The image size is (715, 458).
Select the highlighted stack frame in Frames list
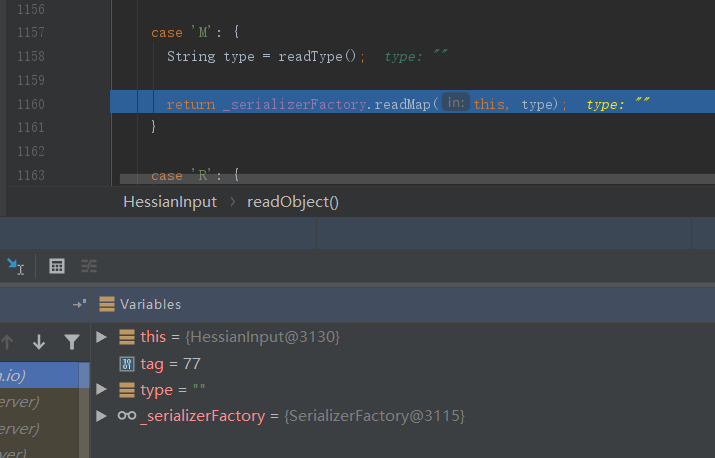[x=38, y=375]
